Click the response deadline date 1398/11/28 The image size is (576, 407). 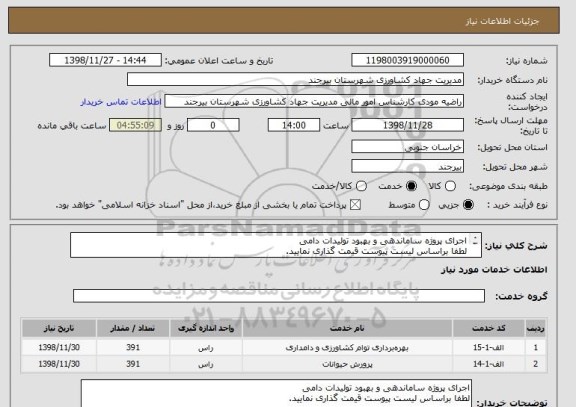(x=407, y=125)
